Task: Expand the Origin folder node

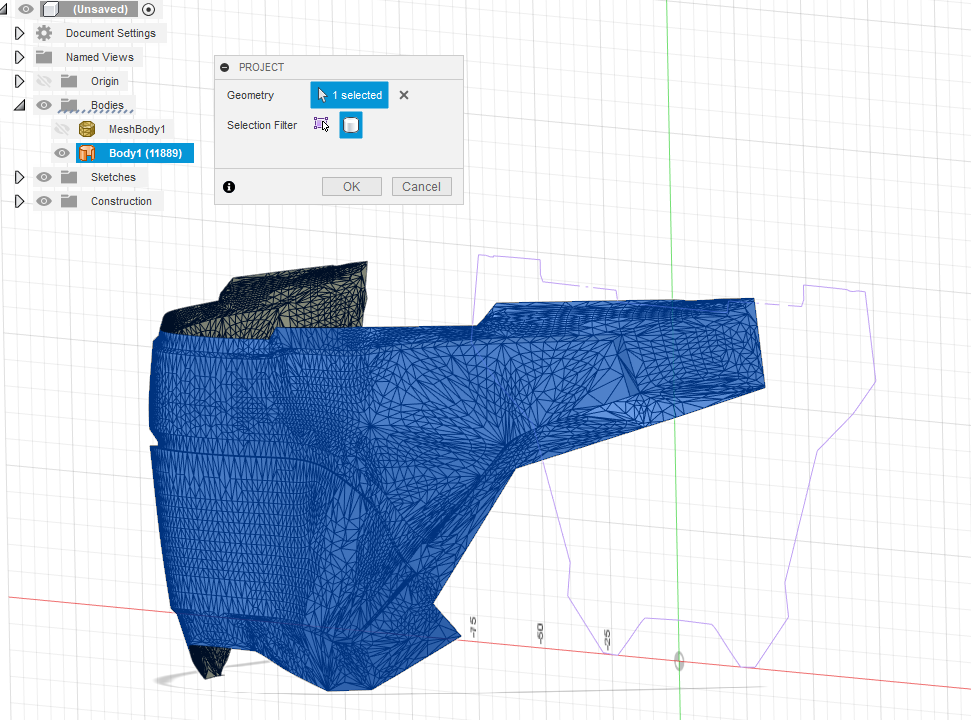Action: click(19, 81)
